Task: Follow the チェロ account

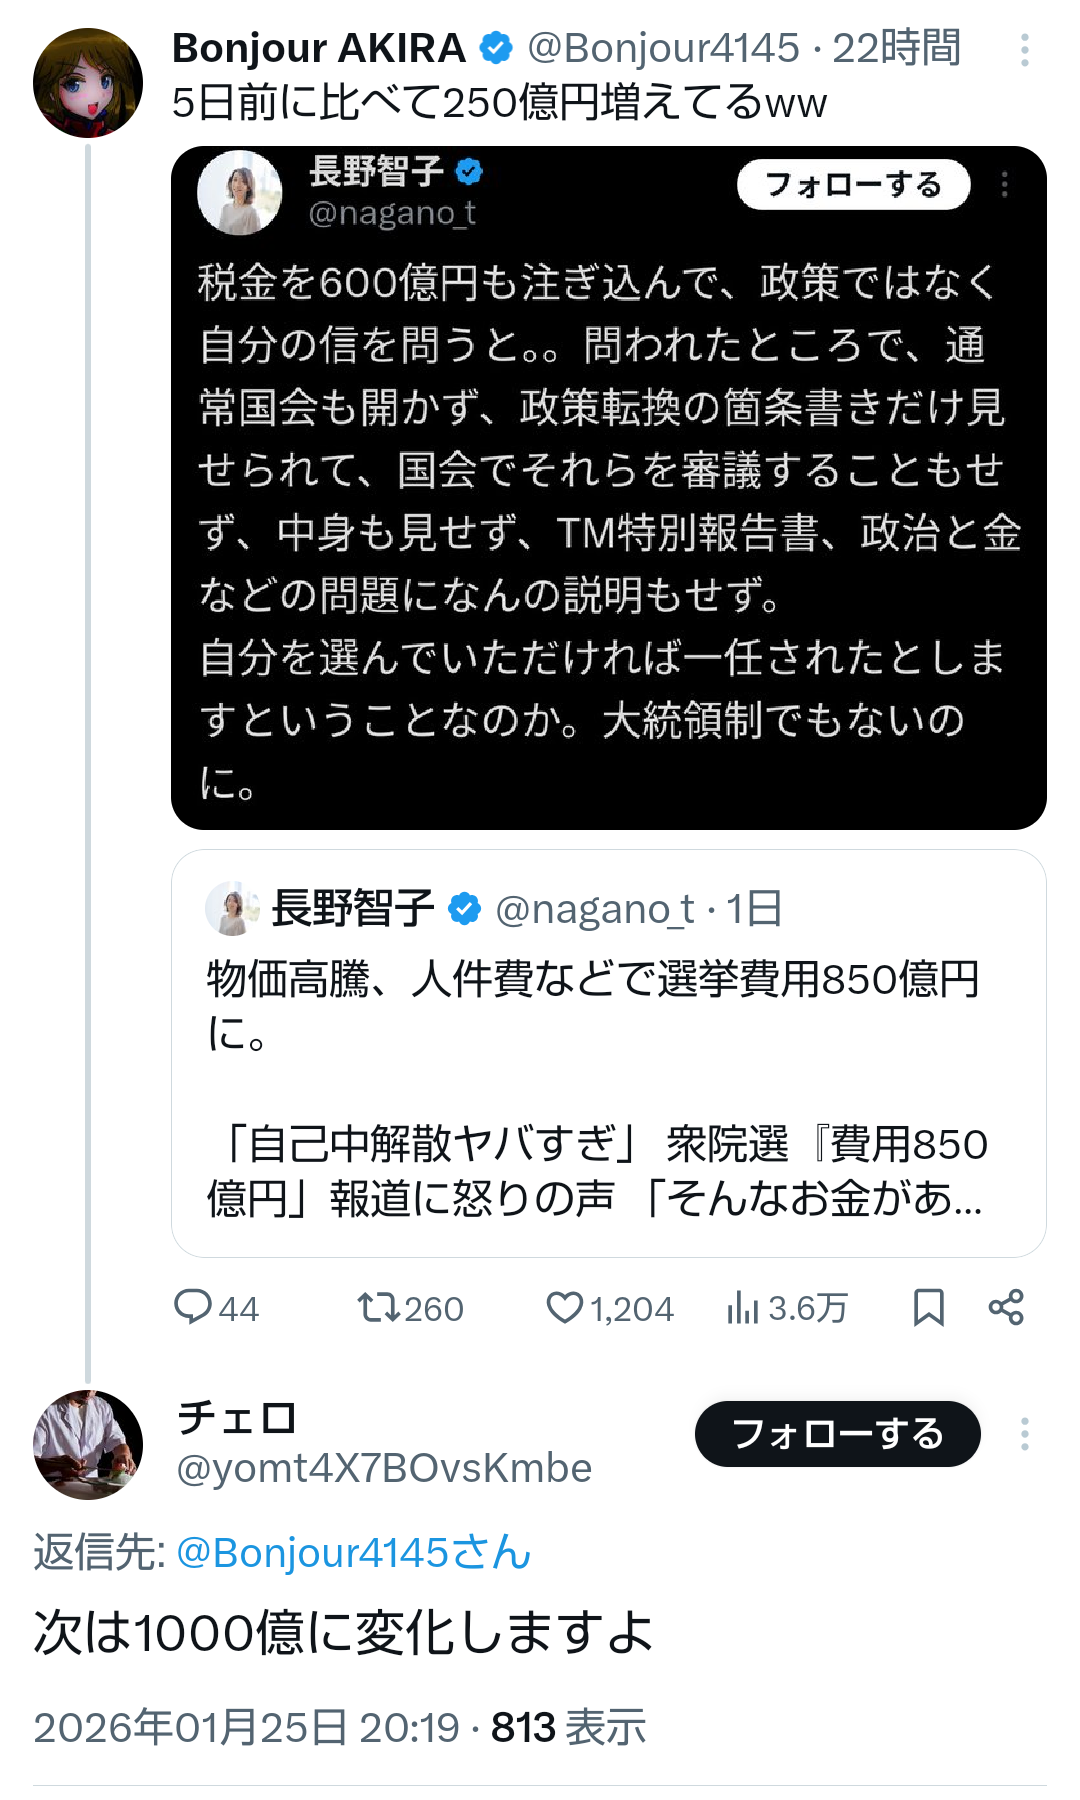Action: [x=837, y=1434]
